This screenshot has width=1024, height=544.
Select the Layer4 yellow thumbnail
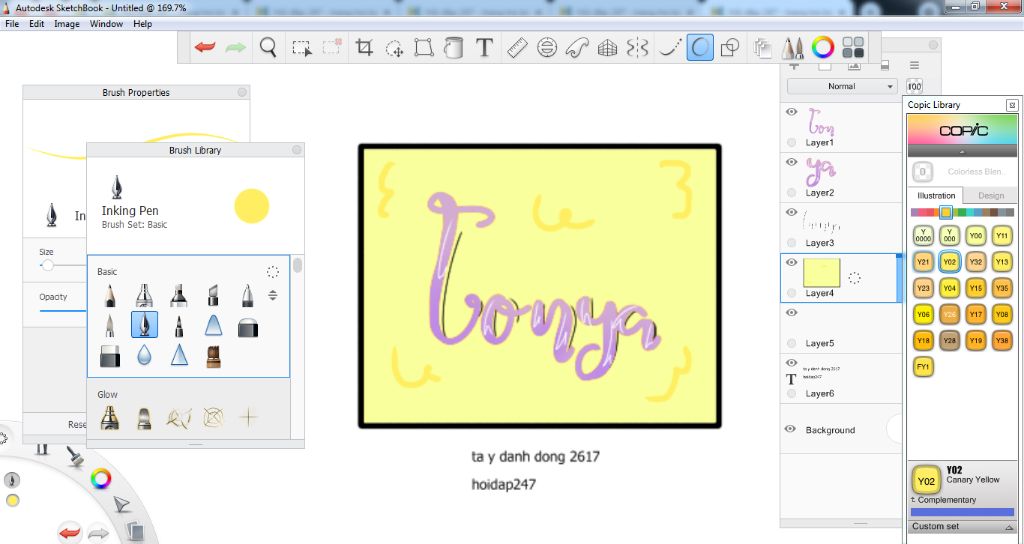tap(822, 272)
